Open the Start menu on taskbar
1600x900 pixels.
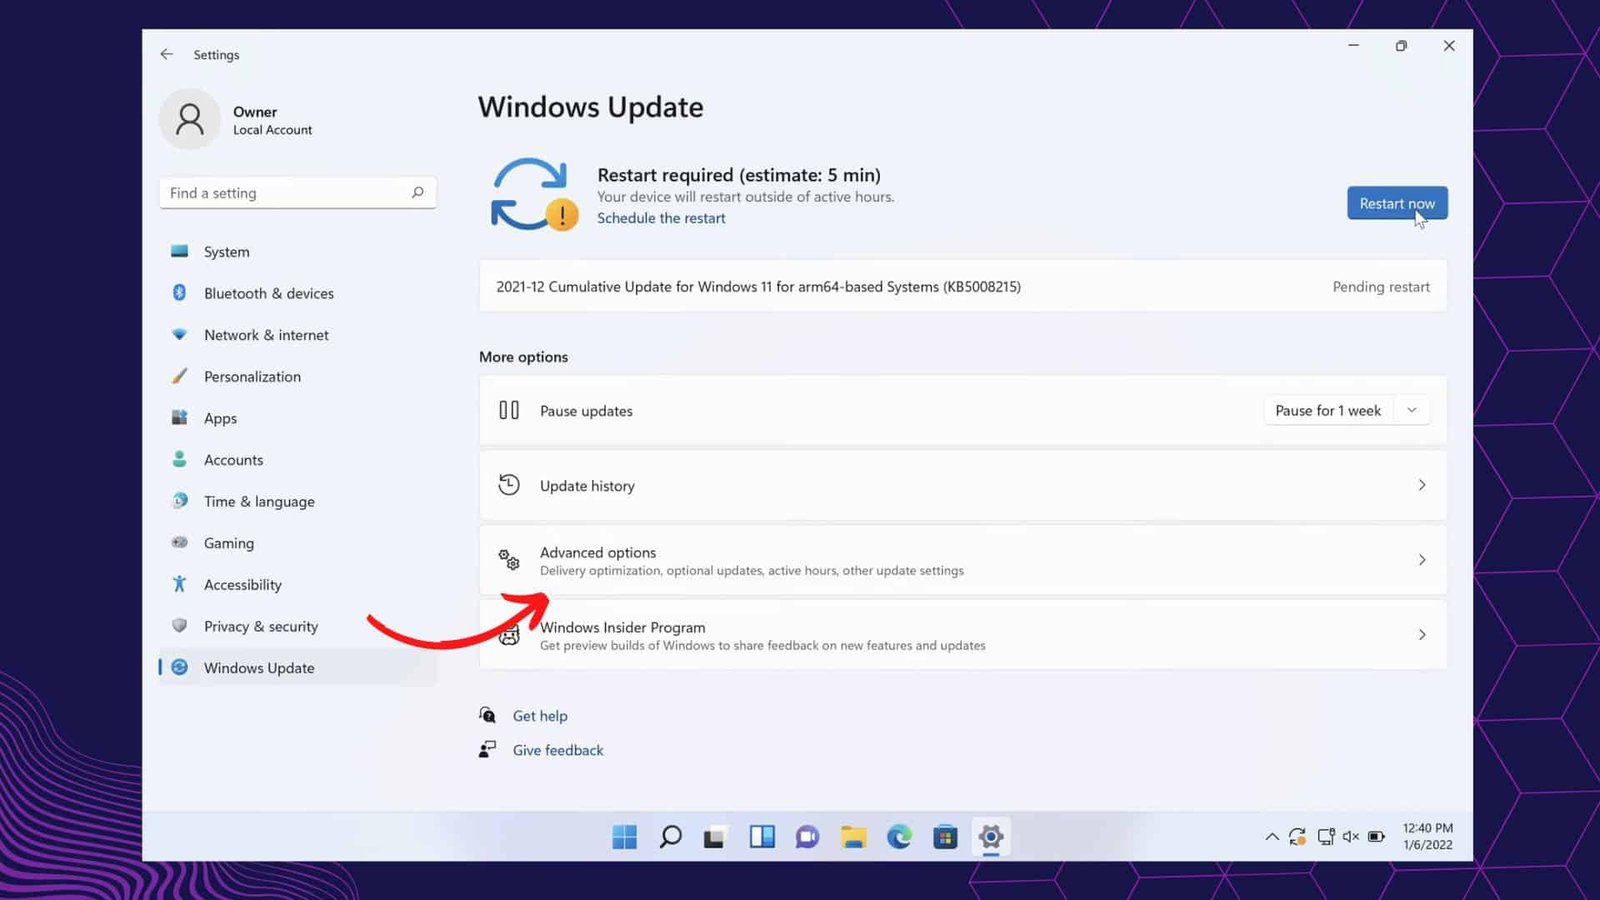(x=625, y=837)
